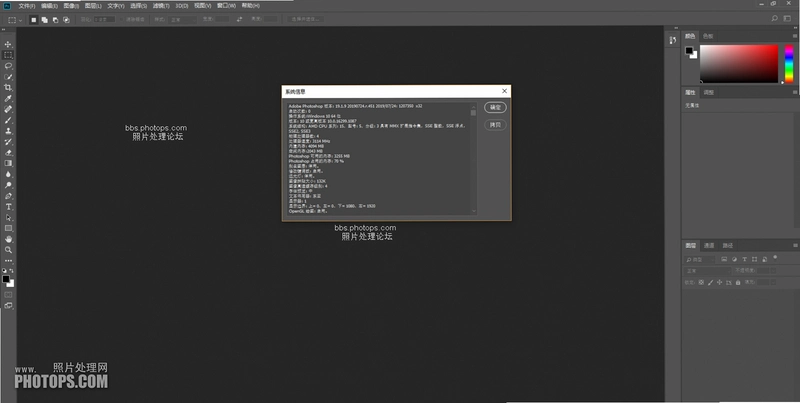Open Color panel options menu

(795, 36)
